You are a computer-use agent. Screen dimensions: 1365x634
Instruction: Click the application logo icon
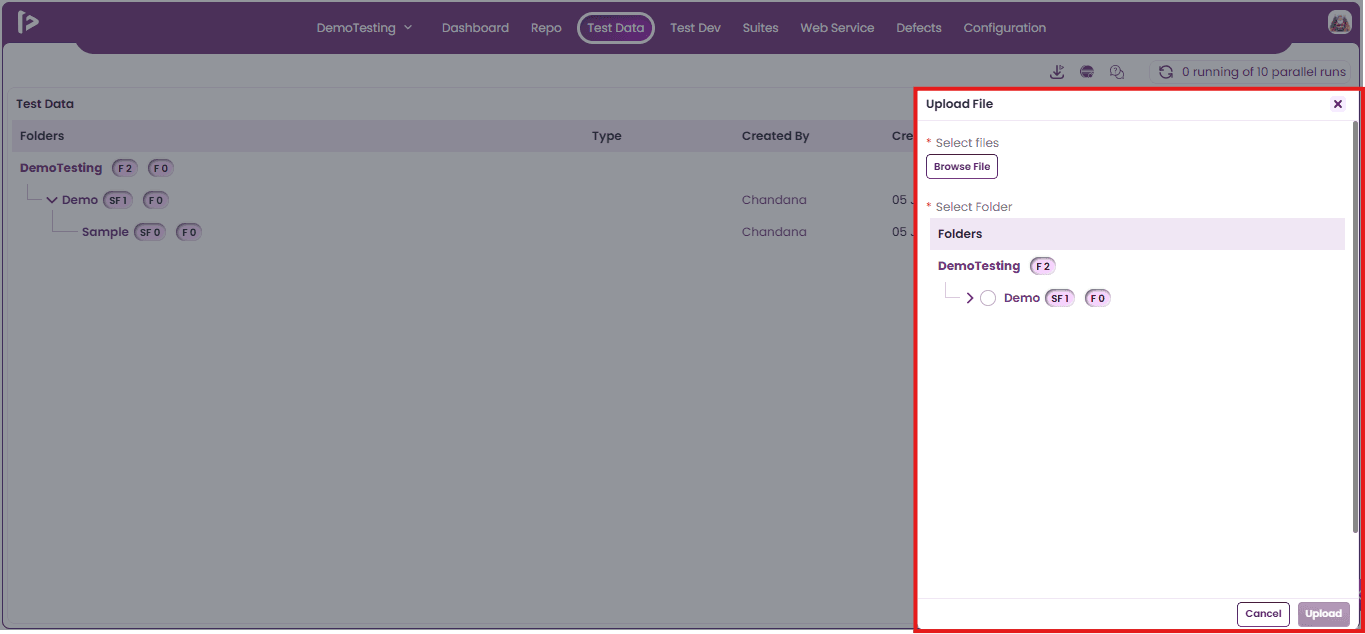[28, 22]
